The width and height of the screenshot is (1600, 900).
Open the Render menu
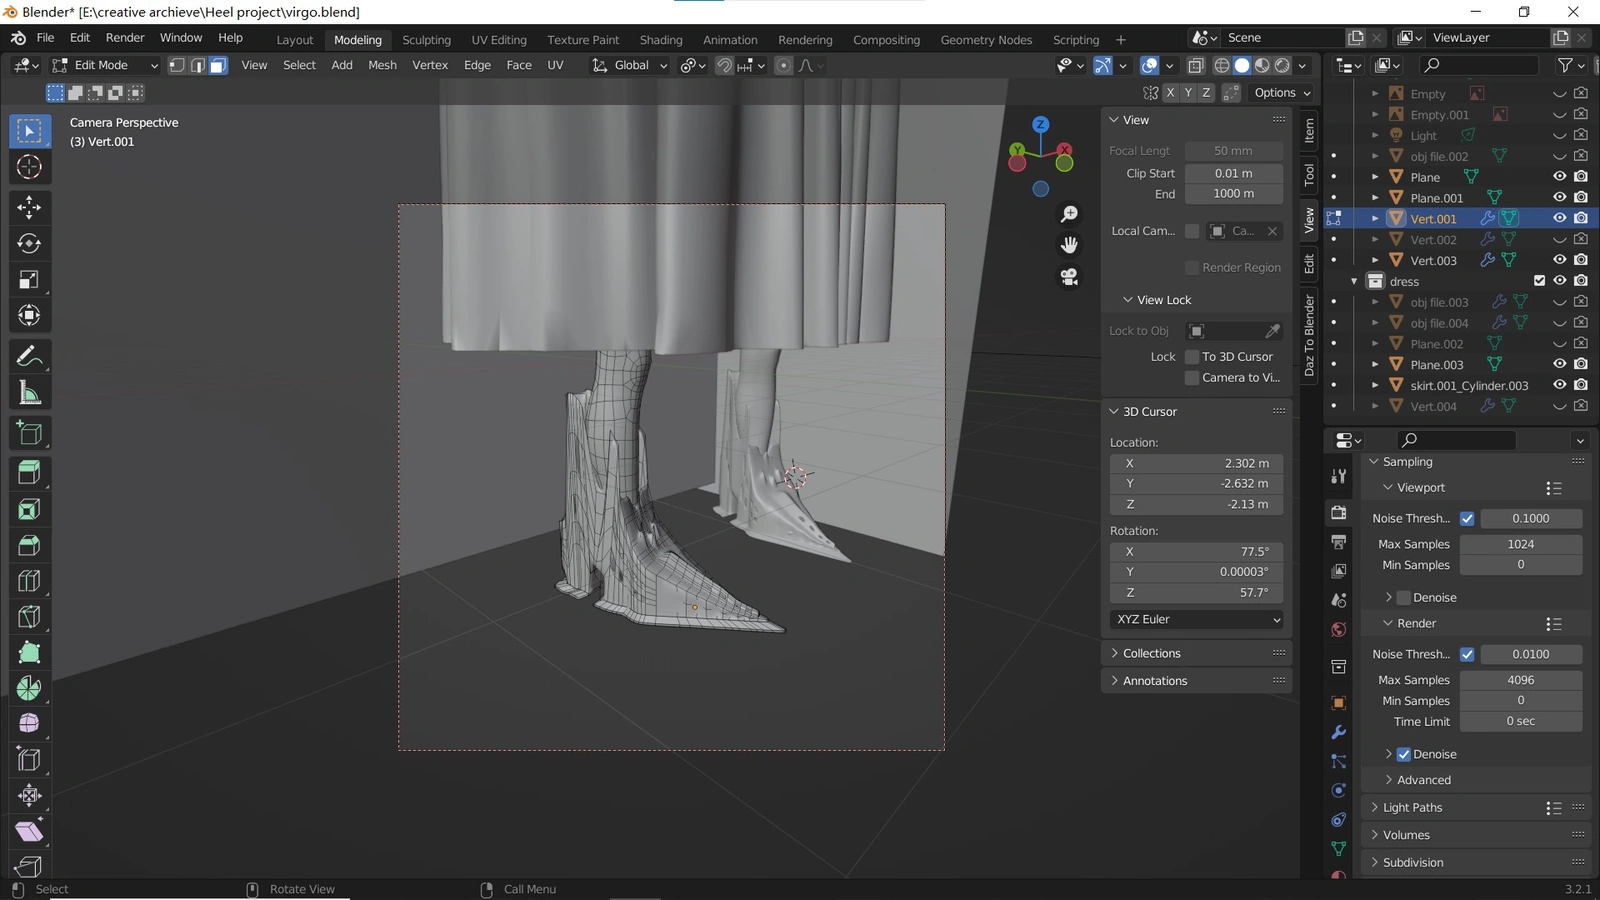125,38
